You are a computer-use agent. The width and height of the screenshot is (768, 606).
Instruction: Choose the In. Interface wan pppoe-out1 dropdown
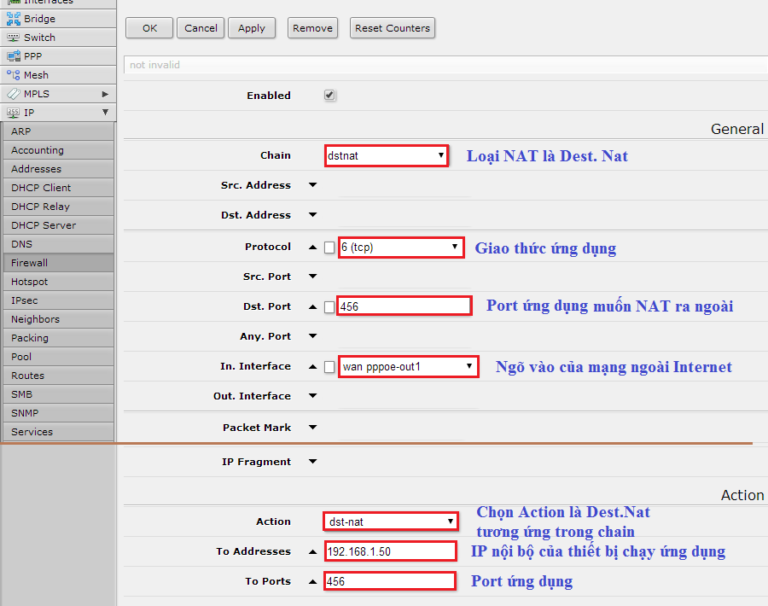click(x=409, y=367)
